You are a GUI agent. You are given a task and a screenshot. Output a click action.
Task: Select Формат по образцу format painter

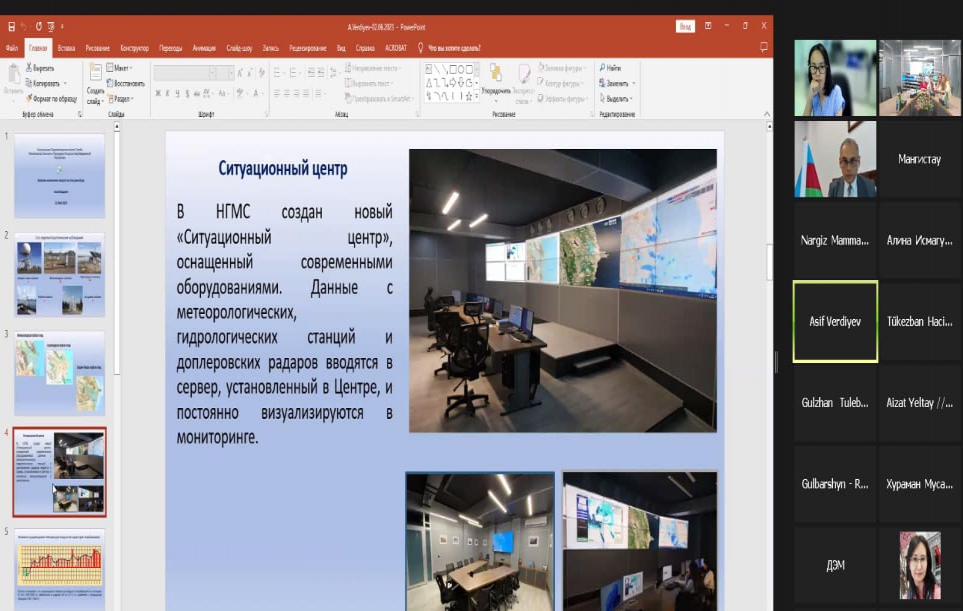point(52,98)
